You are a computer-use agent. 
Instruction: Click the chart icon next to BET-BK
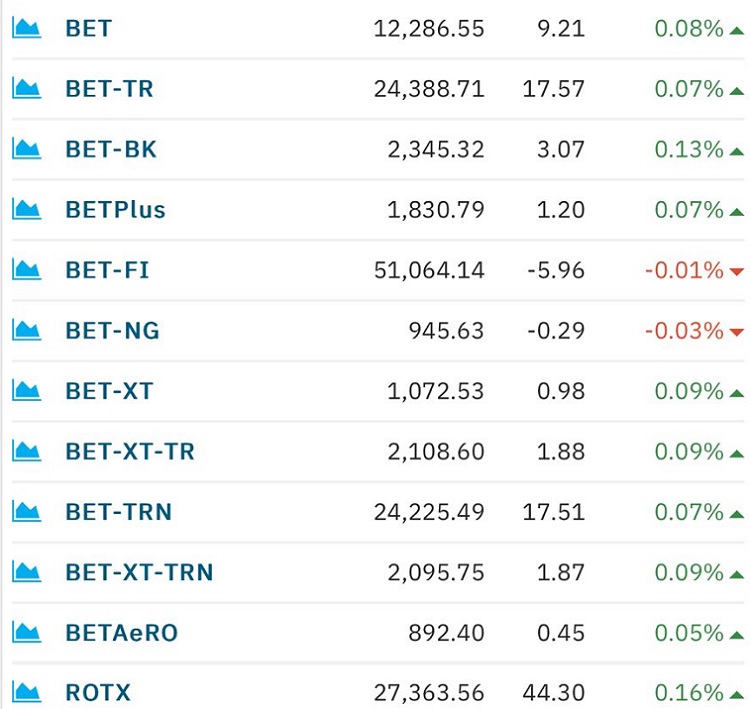point(26,149)
